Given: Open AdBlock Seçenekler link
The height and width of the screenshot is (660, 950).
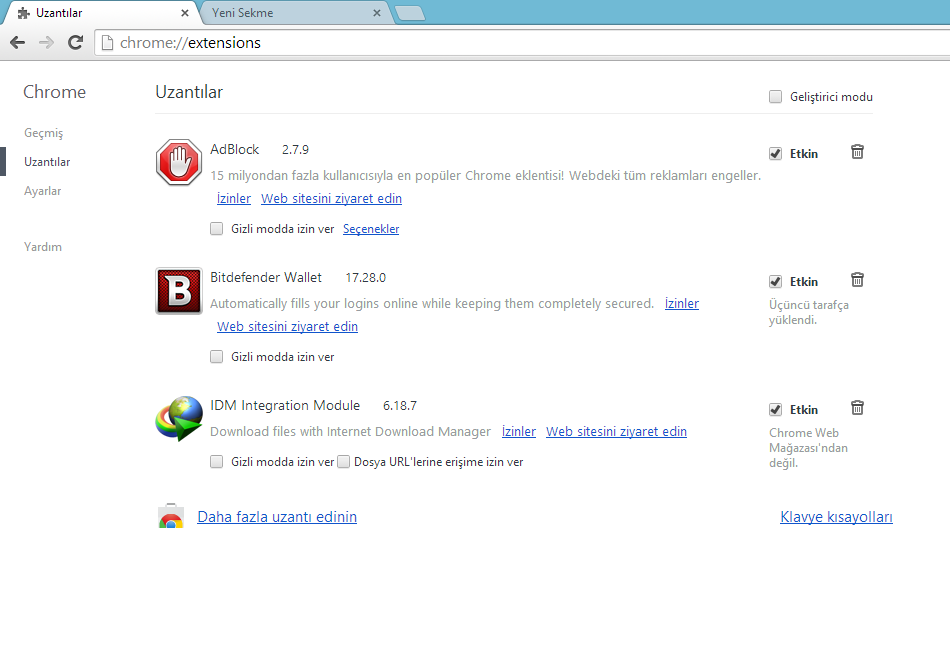Looking at the screenshot, I should pyautogui.click(x=371, y=228).
